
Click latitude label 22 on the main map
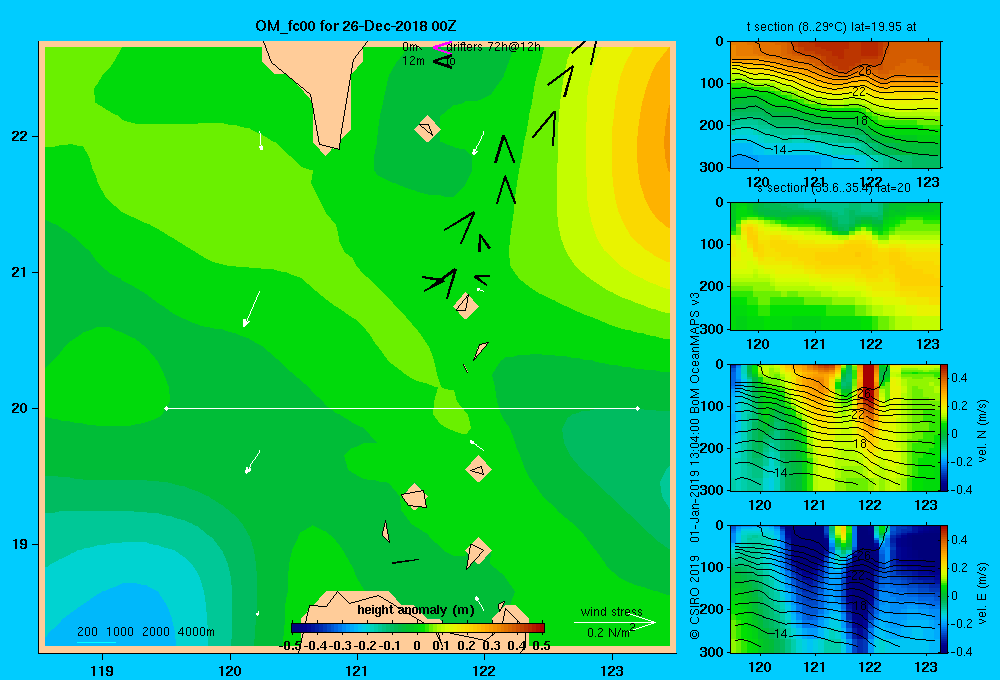20,136
